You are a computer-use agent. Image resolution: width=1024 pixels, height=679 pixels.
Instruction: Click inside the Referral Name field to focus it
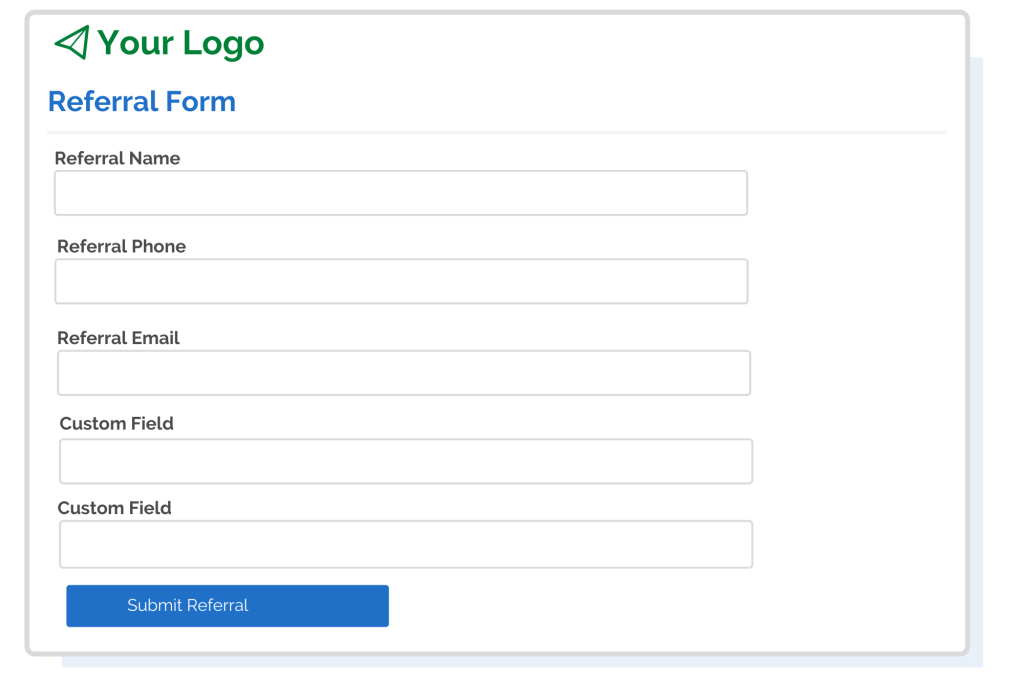(400, 192)
